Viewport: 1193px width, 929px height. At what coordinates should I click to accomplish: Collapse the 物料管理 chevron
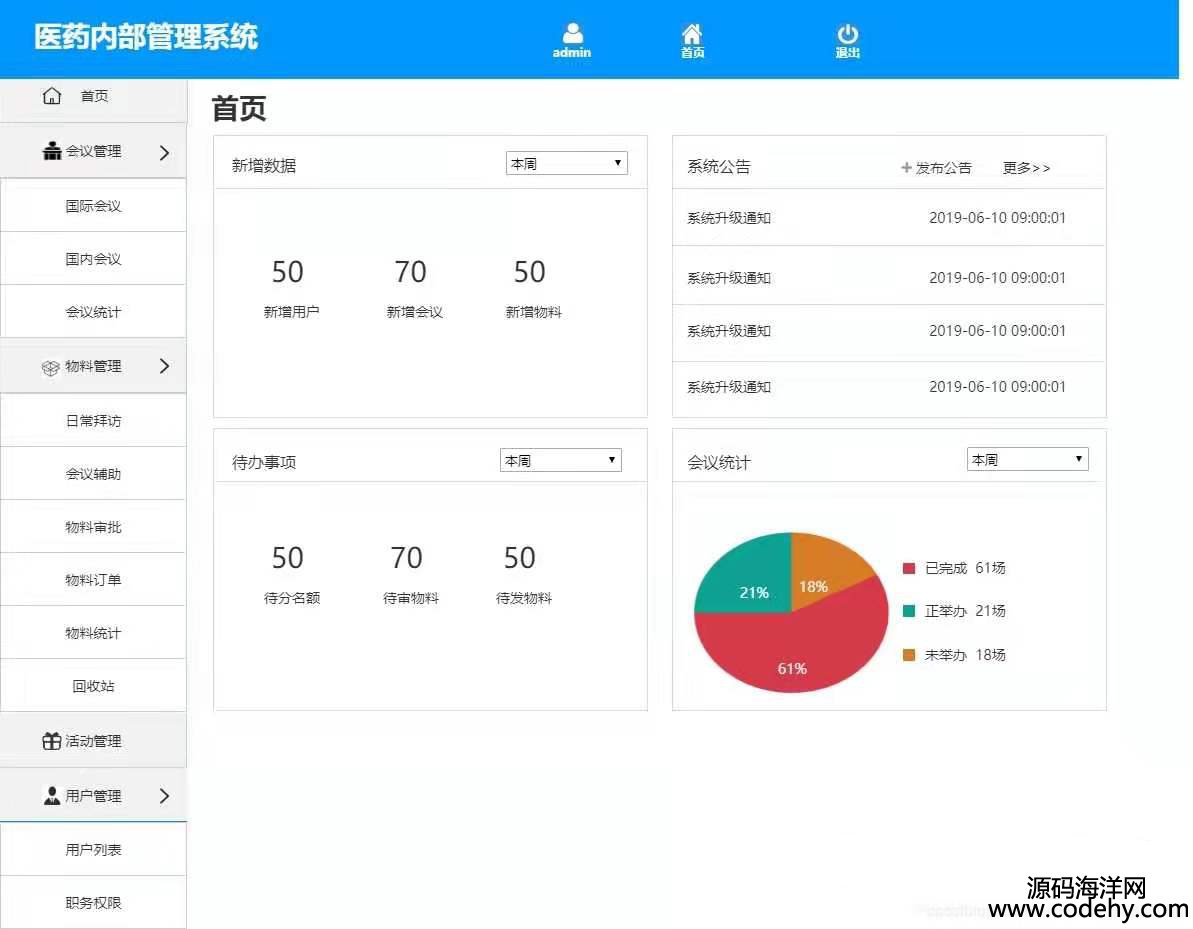click(x=164, y=366)
